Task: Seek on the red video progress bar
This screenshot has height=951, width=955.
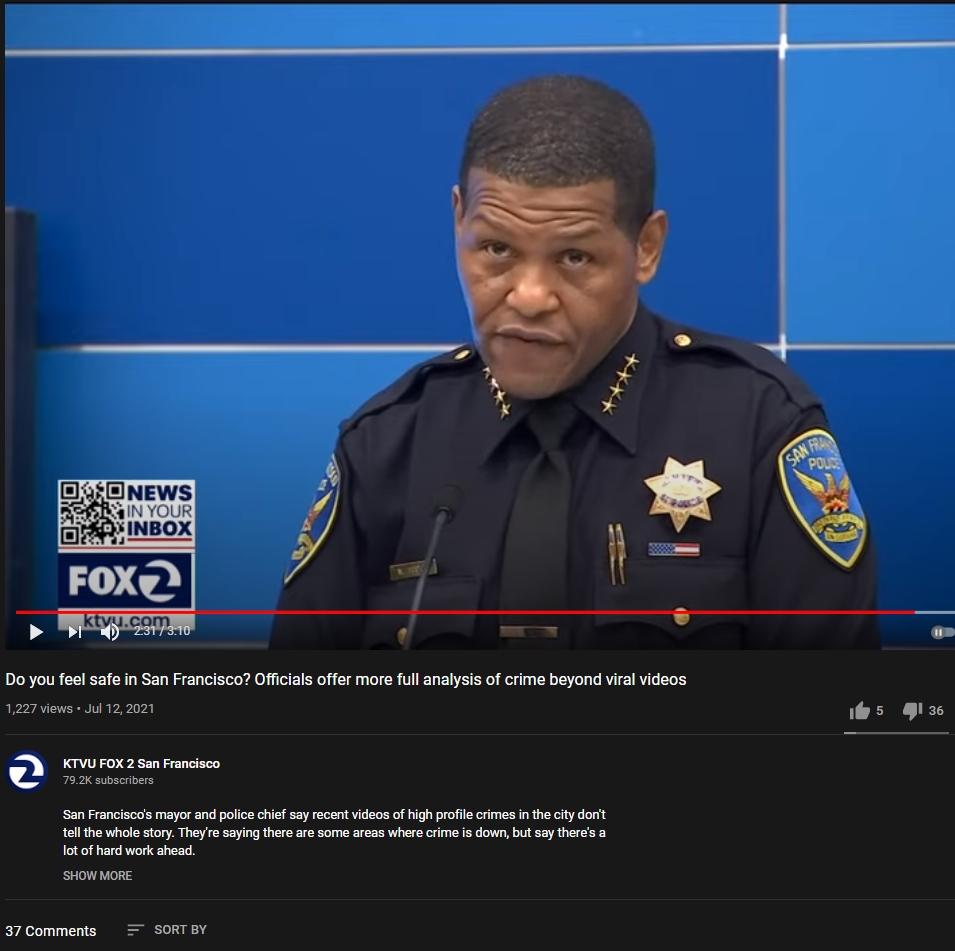Action: click(x=465, y=612)
